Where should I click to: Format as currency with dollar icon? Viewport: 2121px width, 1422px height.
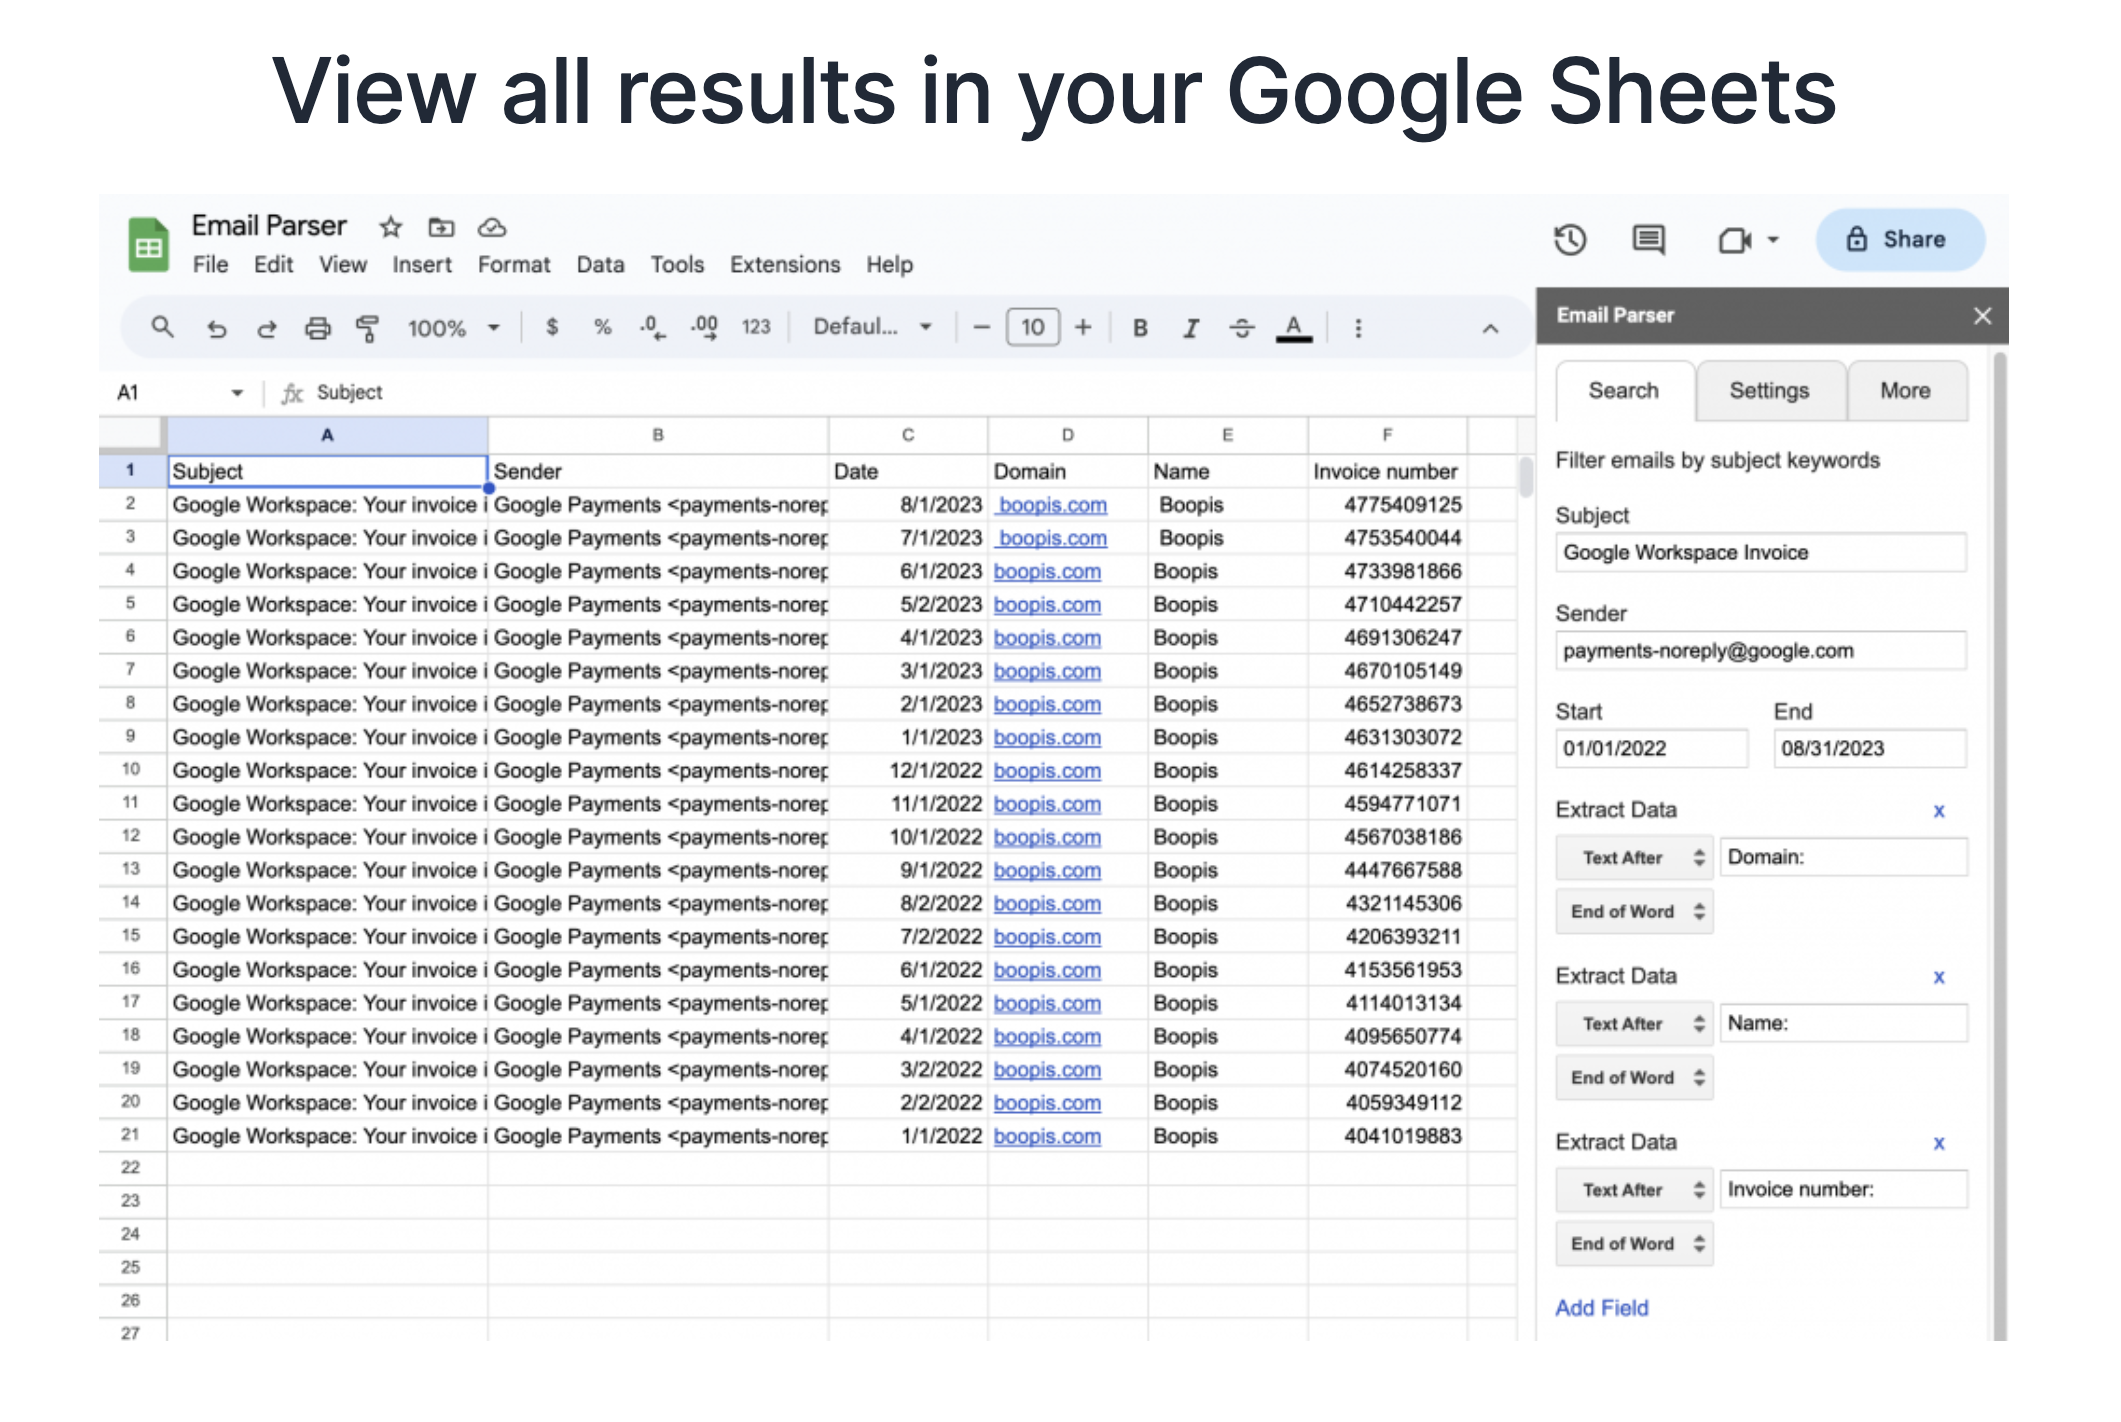(x=552, y=327)
